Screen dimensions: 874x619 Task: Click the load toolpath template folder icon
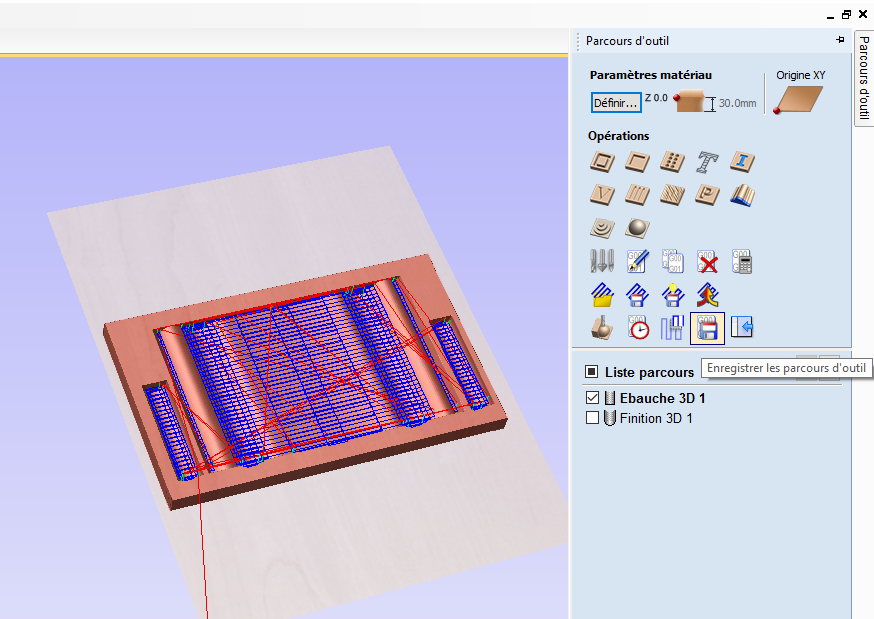[602, 295]
